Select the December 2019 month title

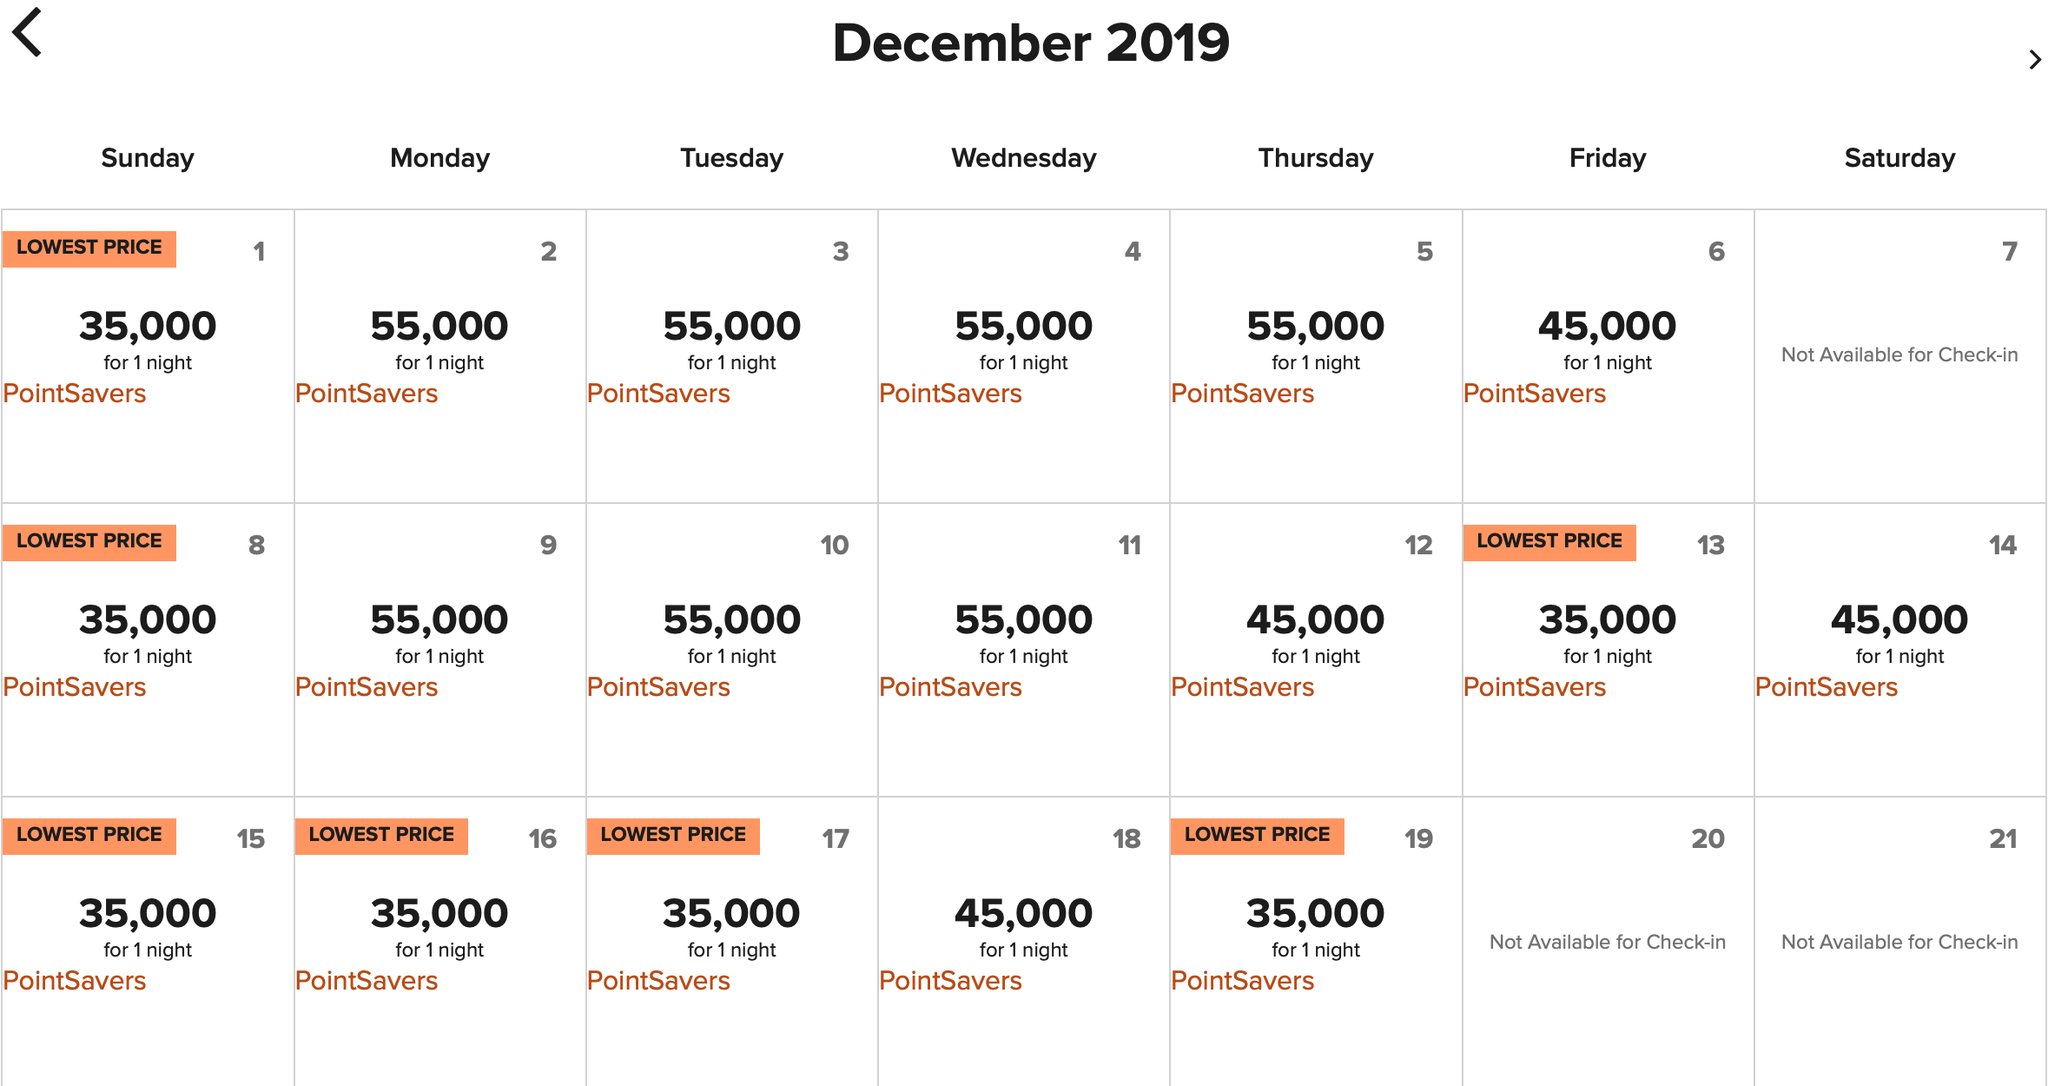(x=1030, y=42)
